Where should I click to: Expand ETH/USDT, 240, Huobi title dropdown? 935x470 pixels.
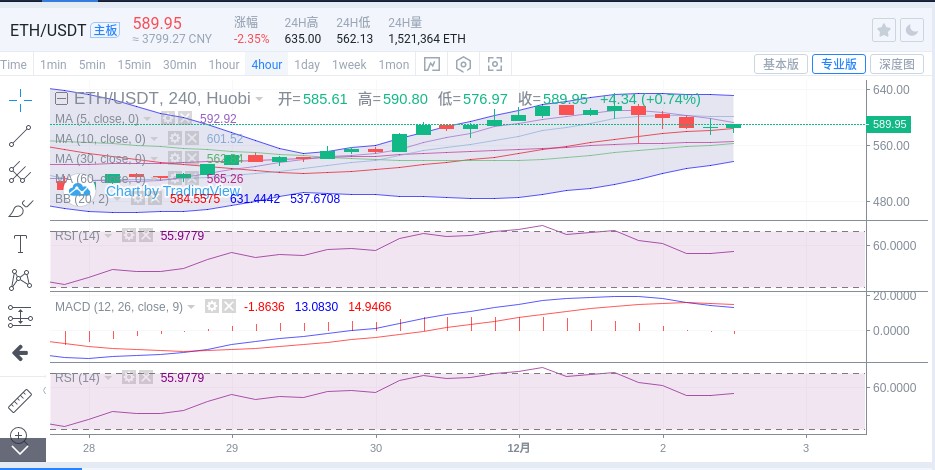pyautogui.click(x=259, y=99)
